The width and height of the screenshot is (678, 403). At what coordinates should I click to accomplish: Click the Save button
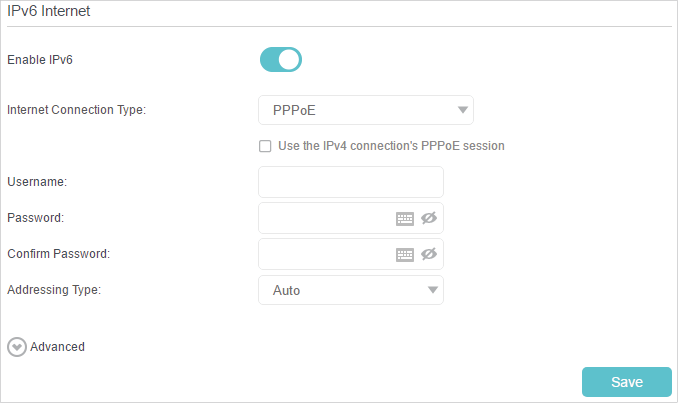627,382
